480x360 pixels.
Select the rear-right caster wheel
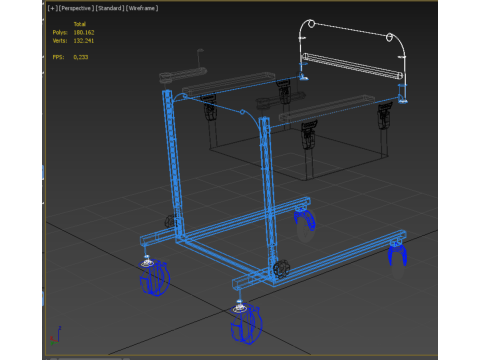click(x=397, y=254)
